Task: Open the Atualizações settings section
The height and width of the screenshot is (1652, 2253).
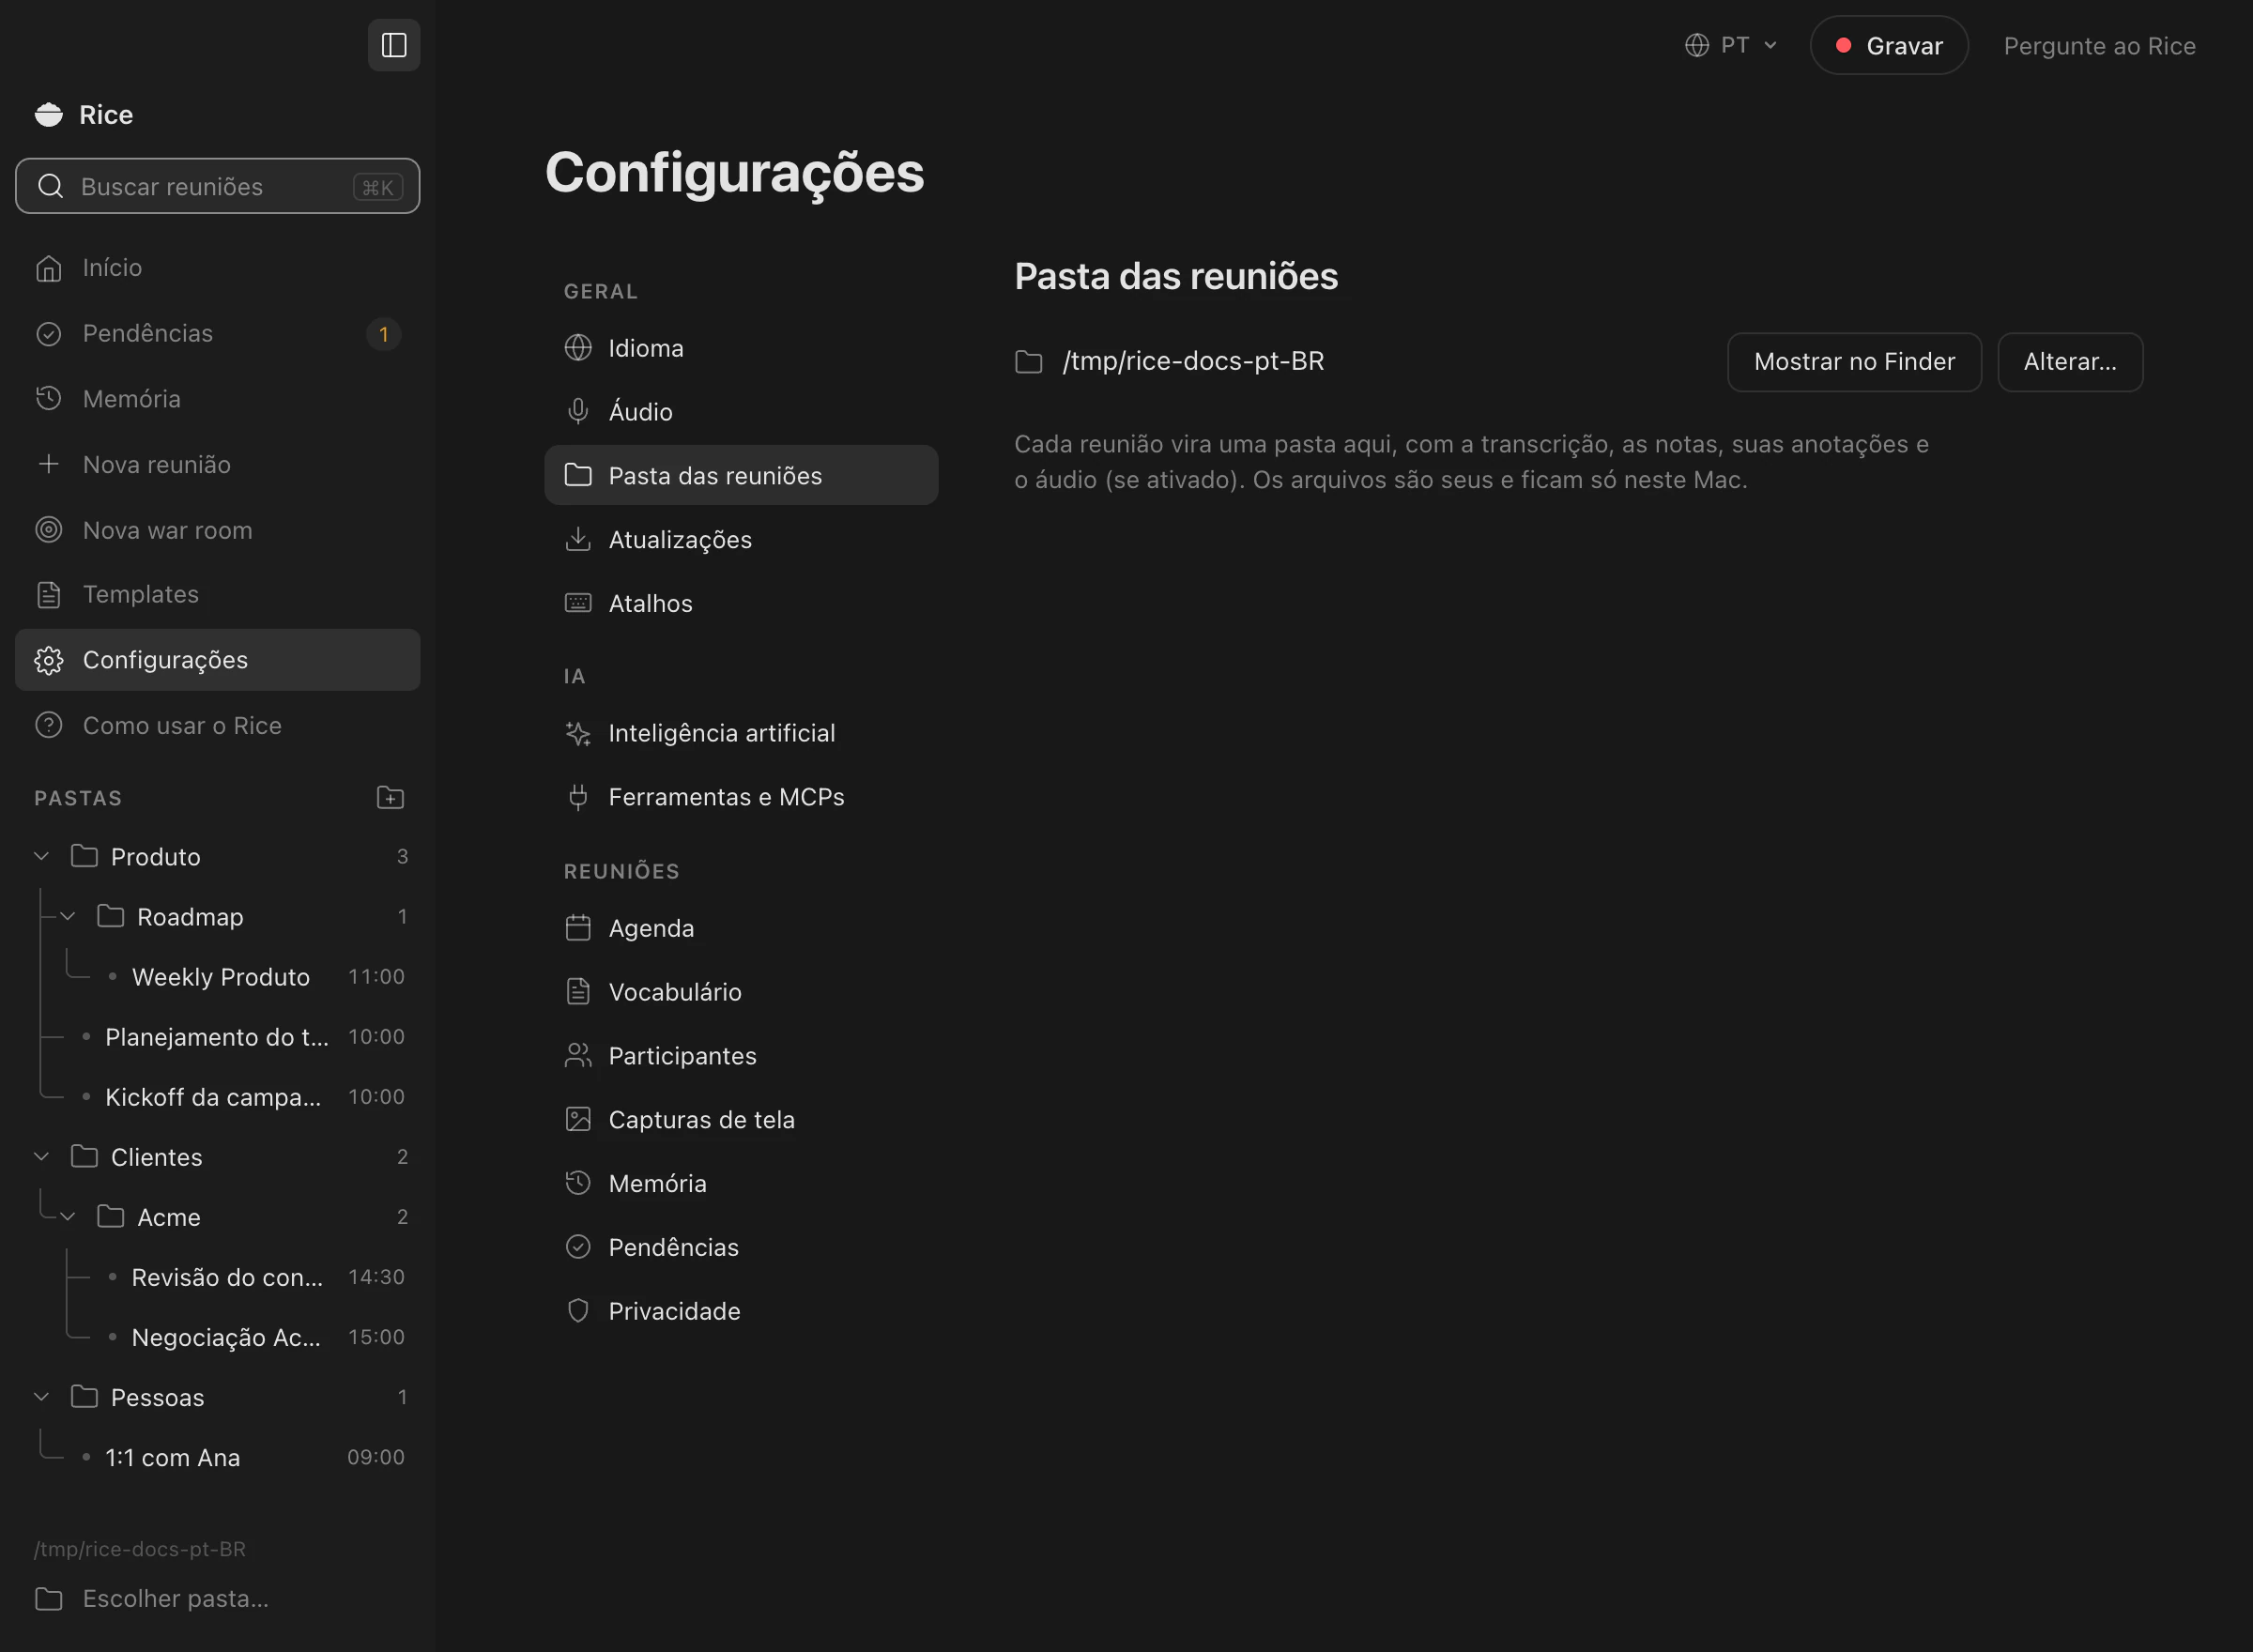Action: tap(741, 539)
